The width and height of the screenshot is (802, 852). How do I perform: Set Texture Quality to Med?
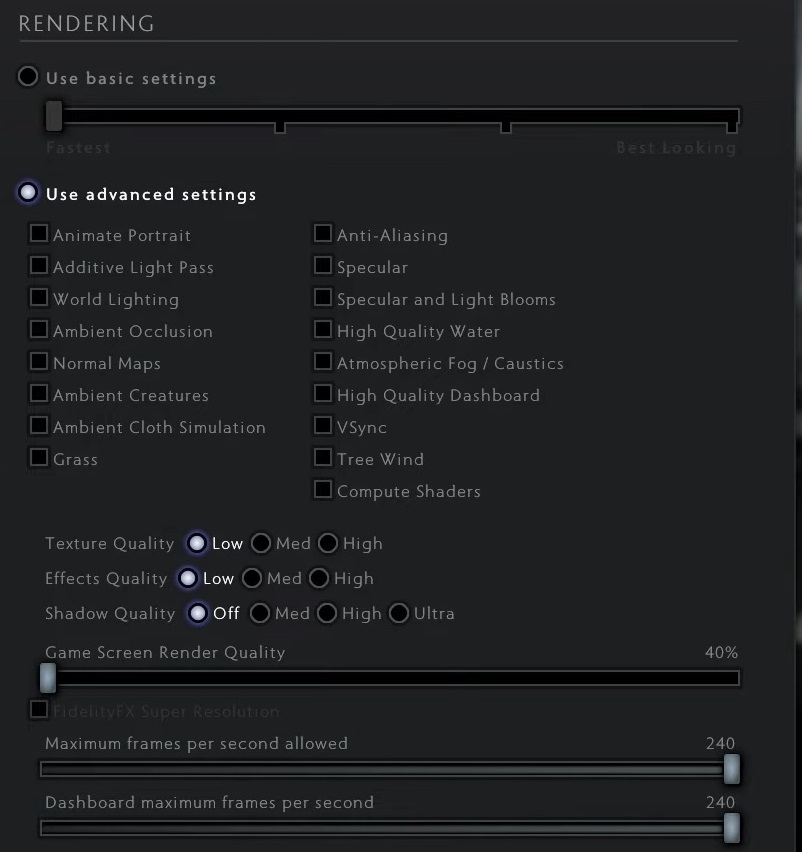click(261, 543)
